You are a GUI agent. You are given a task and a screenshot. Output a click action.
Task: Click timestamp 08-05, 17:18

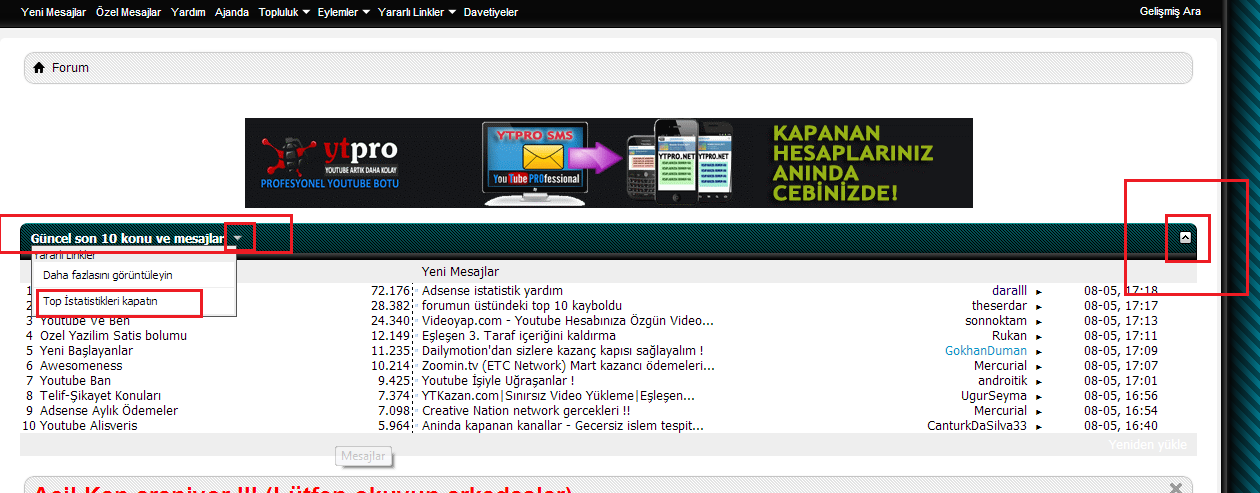[1121, 291]
